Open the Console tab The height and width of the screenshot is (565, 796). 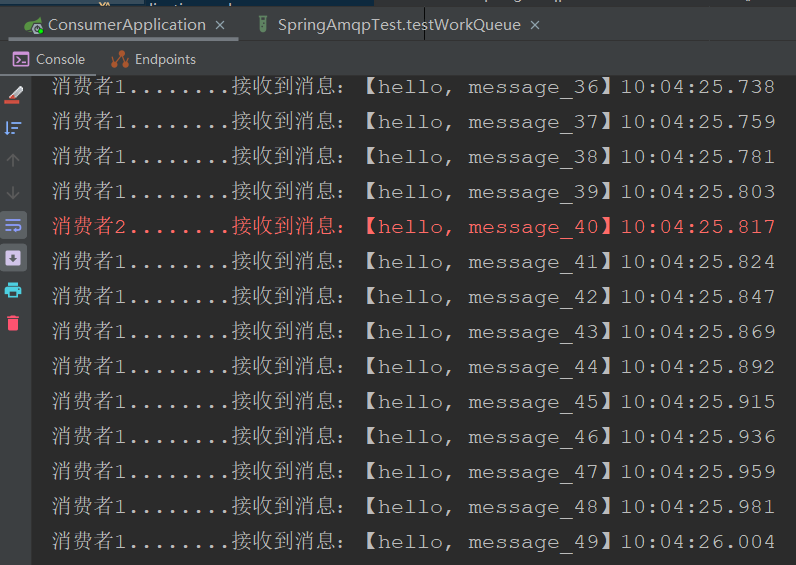[49, 59]
